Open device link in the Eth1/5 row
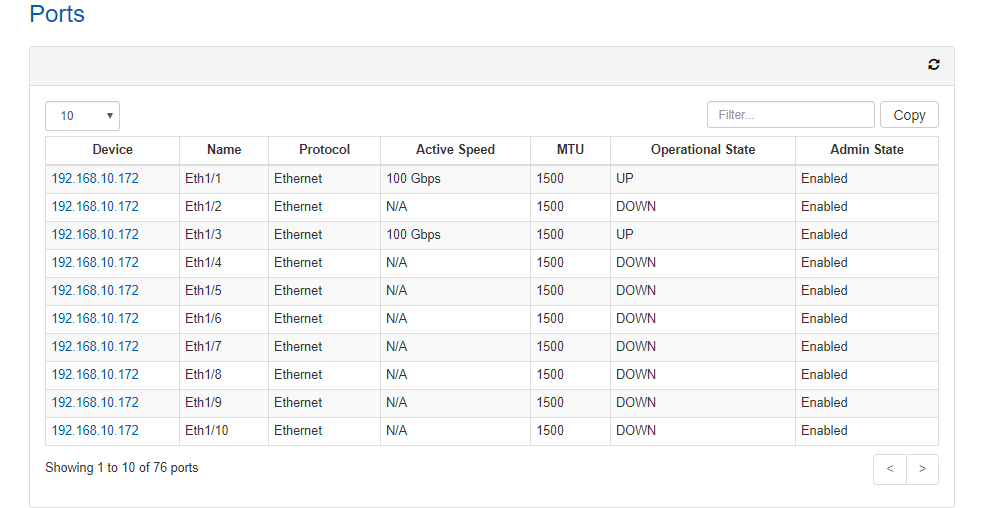984x508 pixels. tap(95, 291)
